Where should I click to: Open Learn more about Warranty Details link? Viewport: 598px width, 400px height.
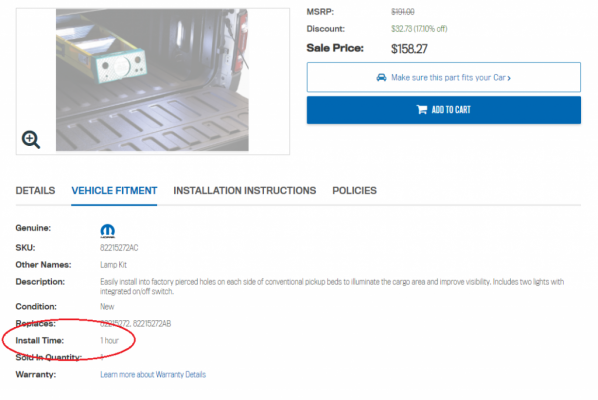pos(153,374)
